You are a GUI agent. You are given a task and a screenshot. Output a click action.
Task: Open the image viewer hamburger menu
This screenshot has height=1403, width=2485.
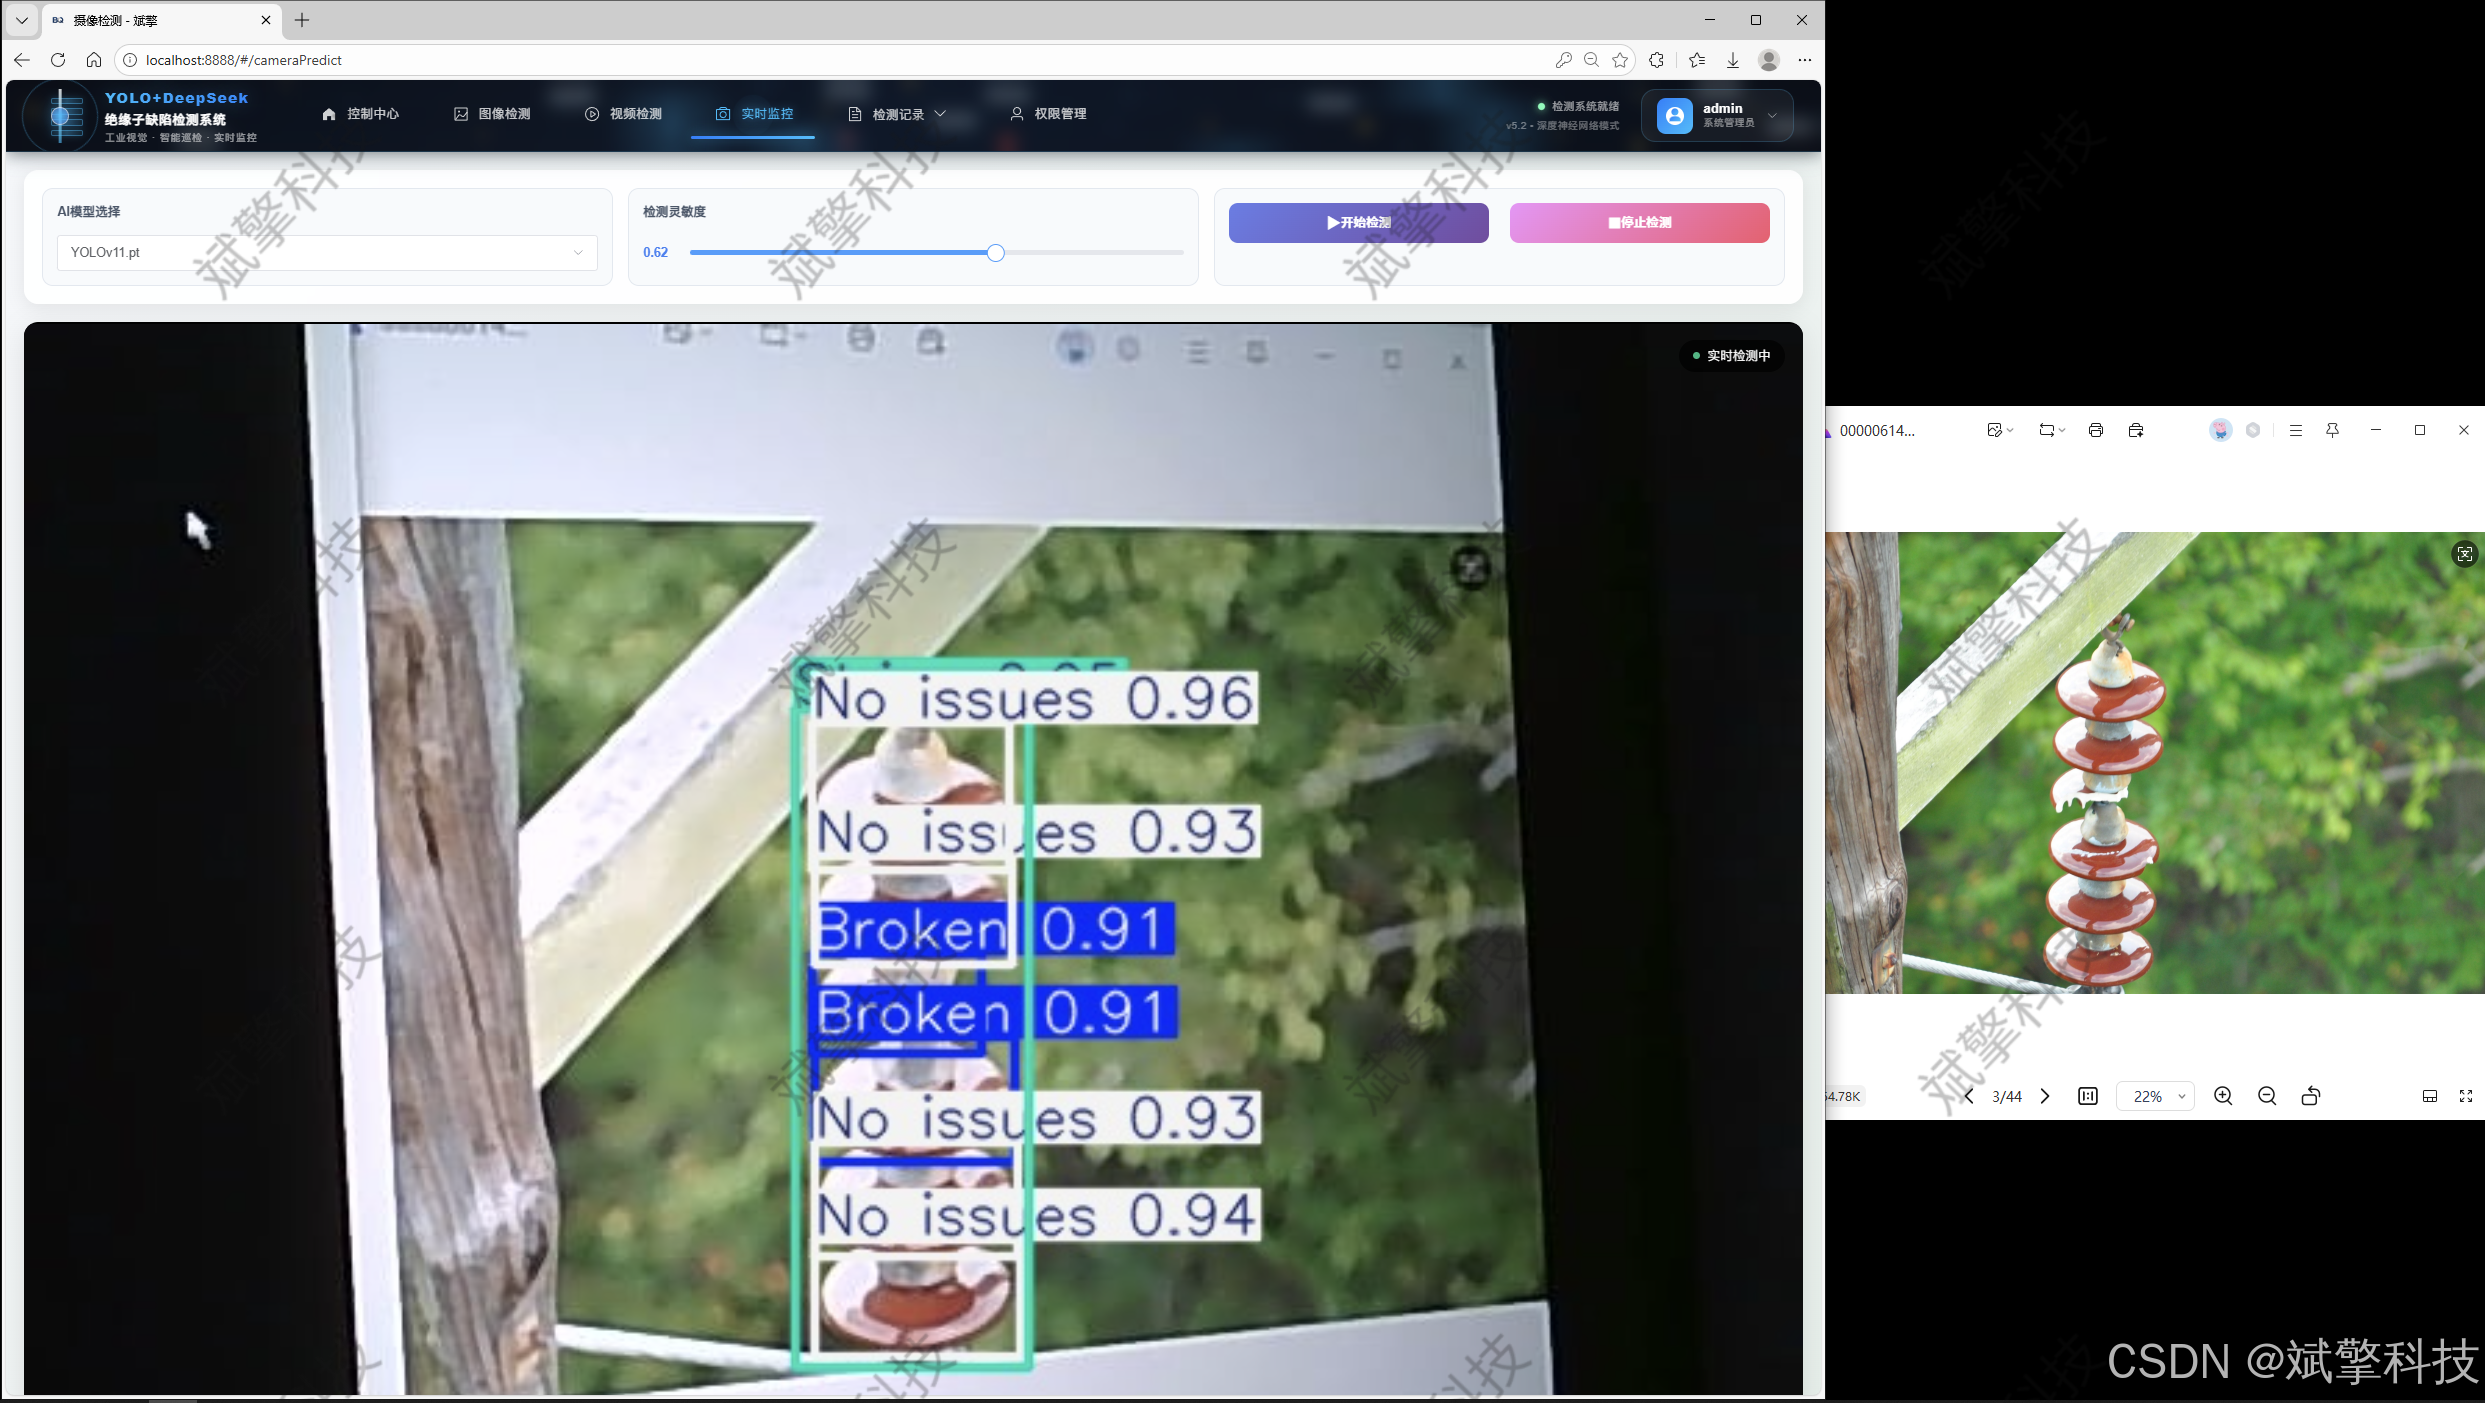pyautogui.click(x=2296, y=430)
